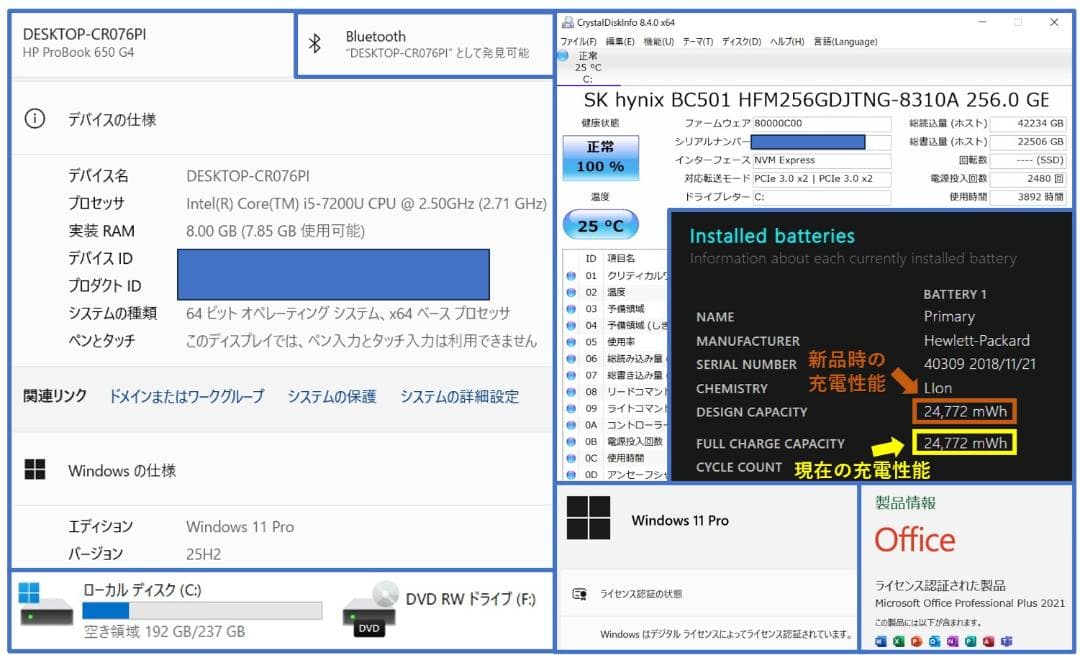Open the 編集(E) menu in CrystalDiskInfo
This screenshot has width=1080, height=655.
(620, 41)
